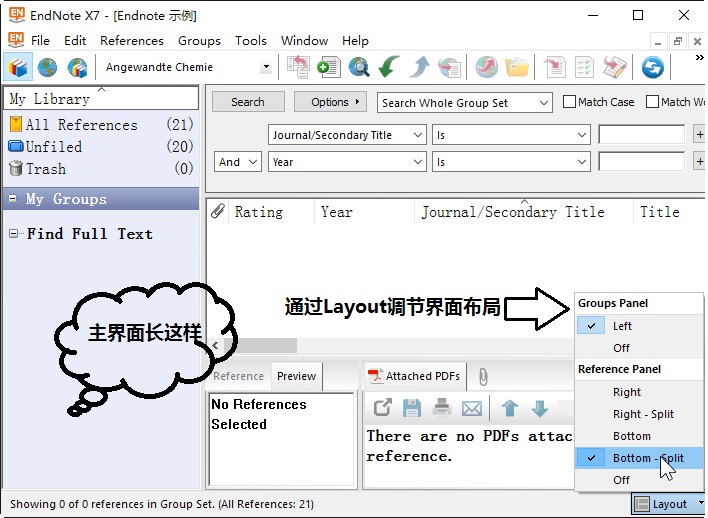Click the green Import arrow icon
The height and width of the screenshot is (518, 708).
pos(389,67)
